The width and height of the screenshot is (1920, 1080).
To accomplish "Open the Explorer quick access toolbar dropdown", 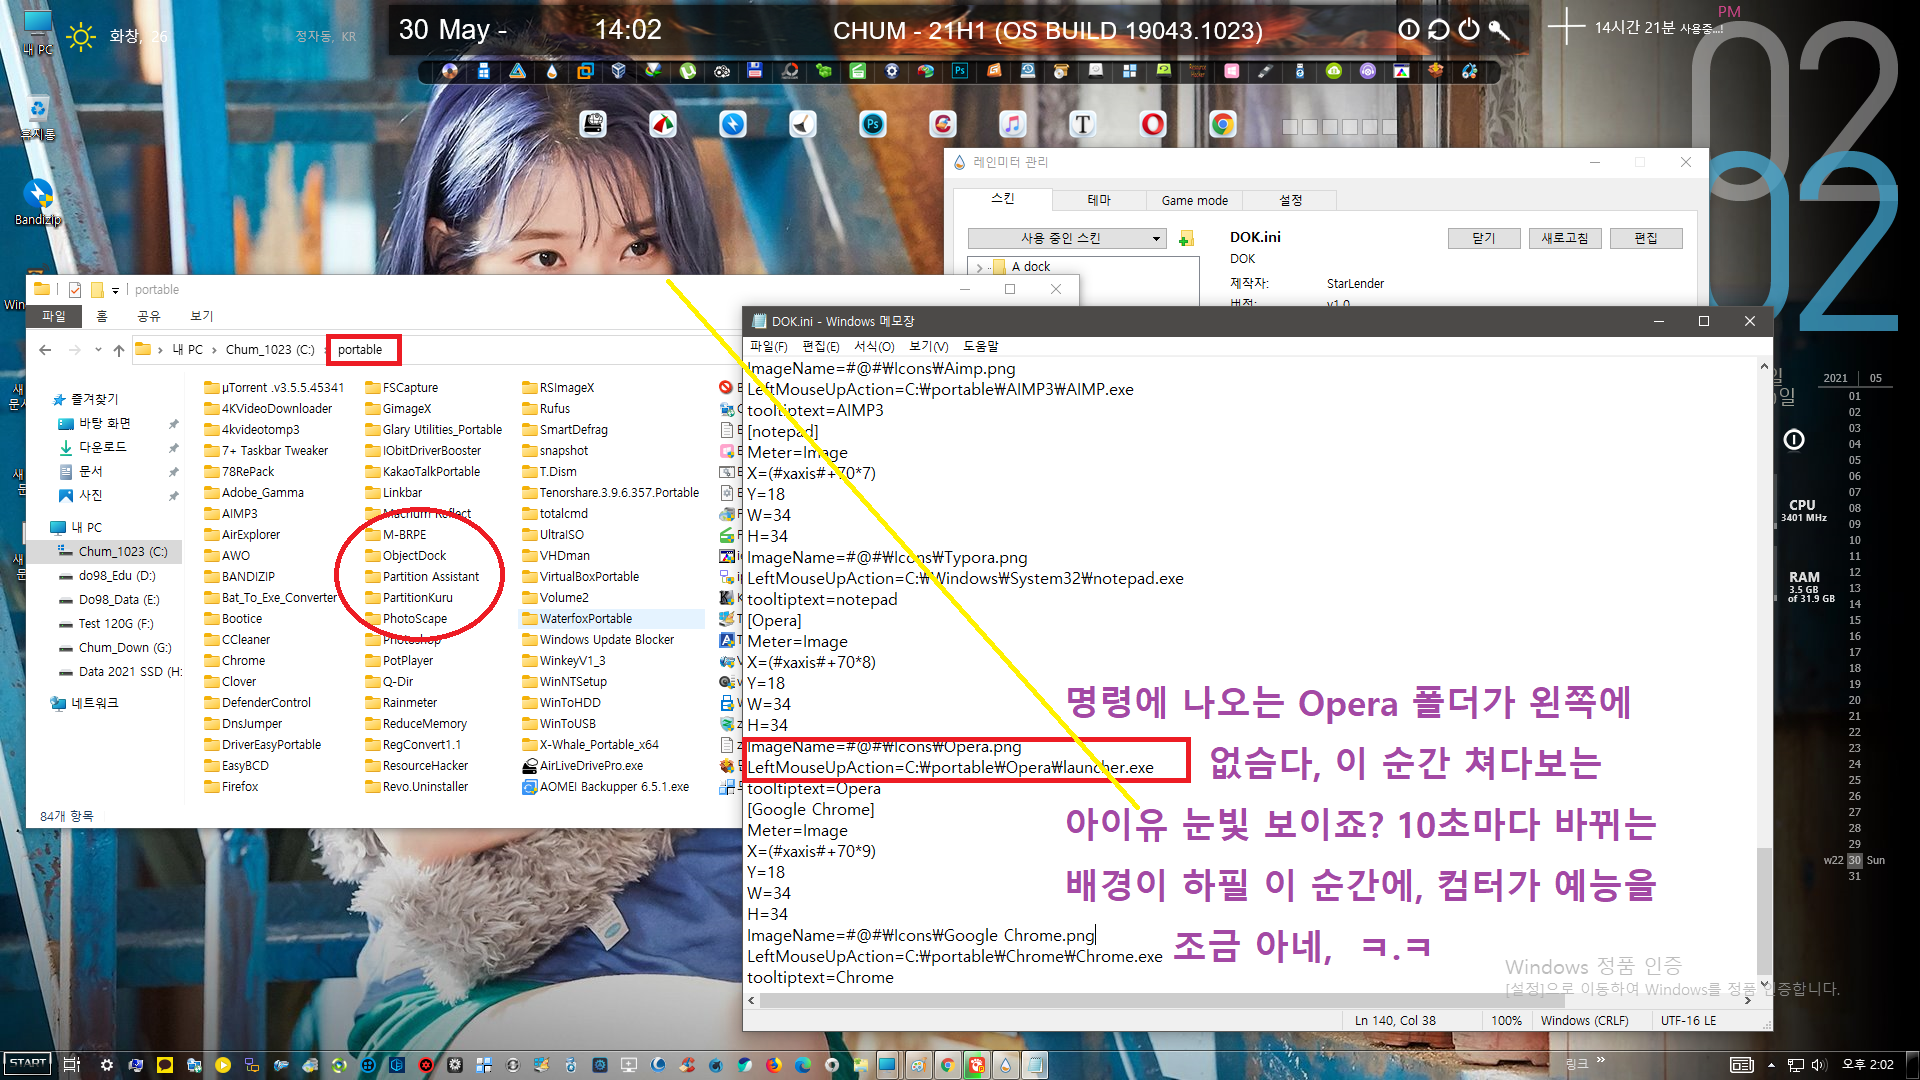I will point(115,290).
